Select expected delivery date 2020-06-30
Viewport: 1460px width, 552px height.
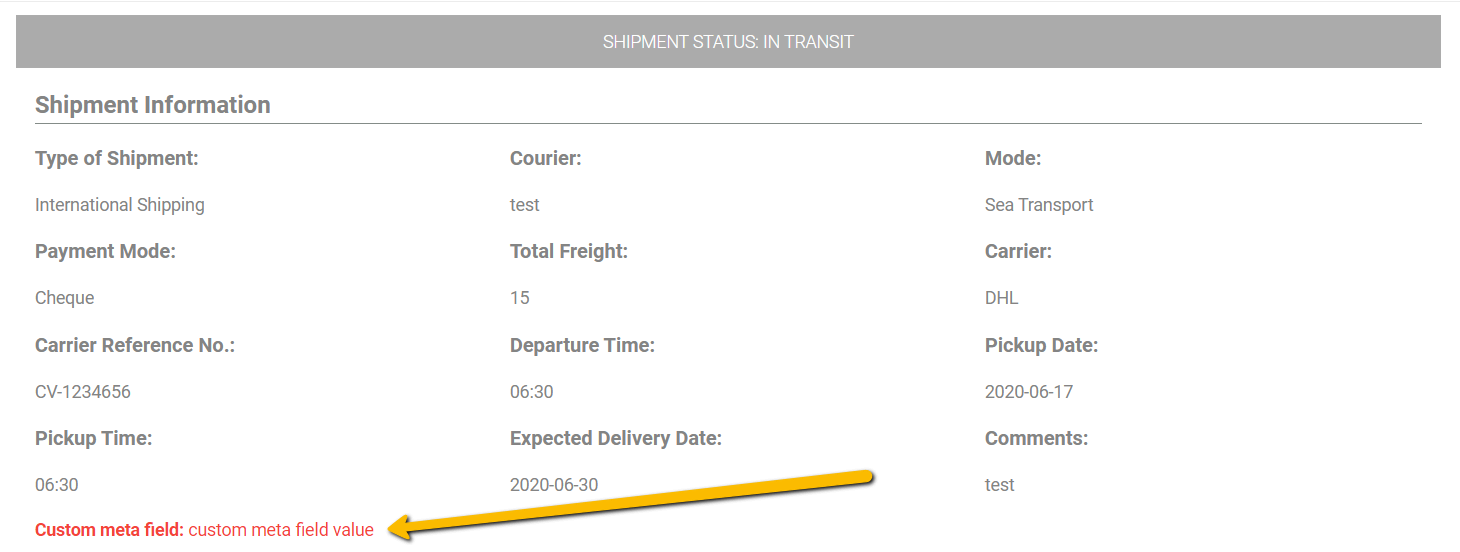point(554,485)
